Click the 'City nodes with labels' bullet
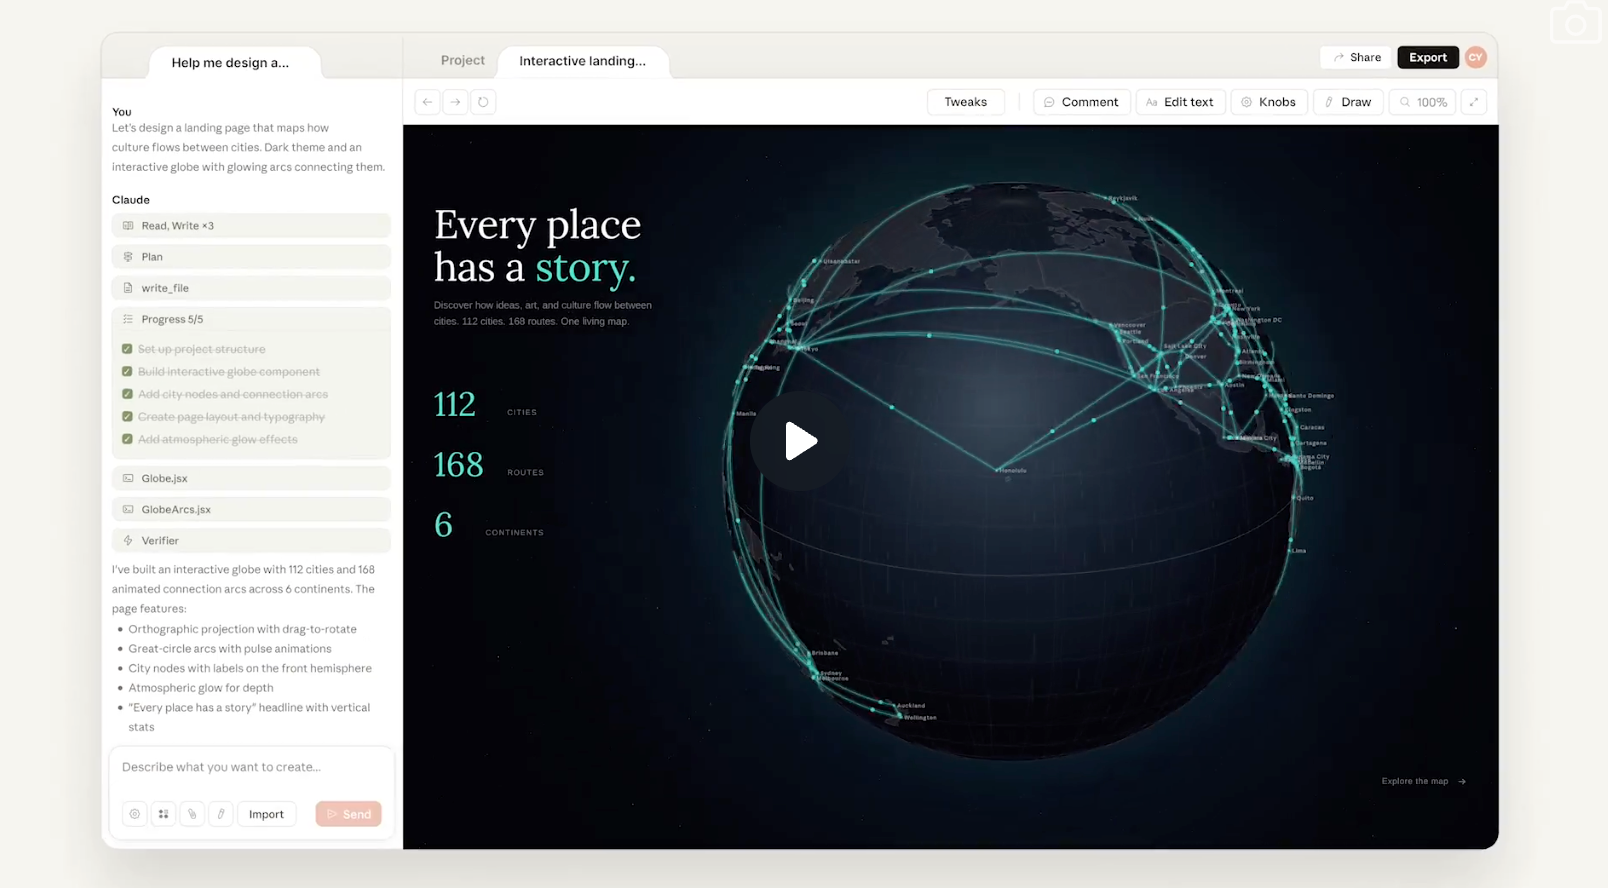Screen dimensions: 1608x888 click(x=250, y=668)
